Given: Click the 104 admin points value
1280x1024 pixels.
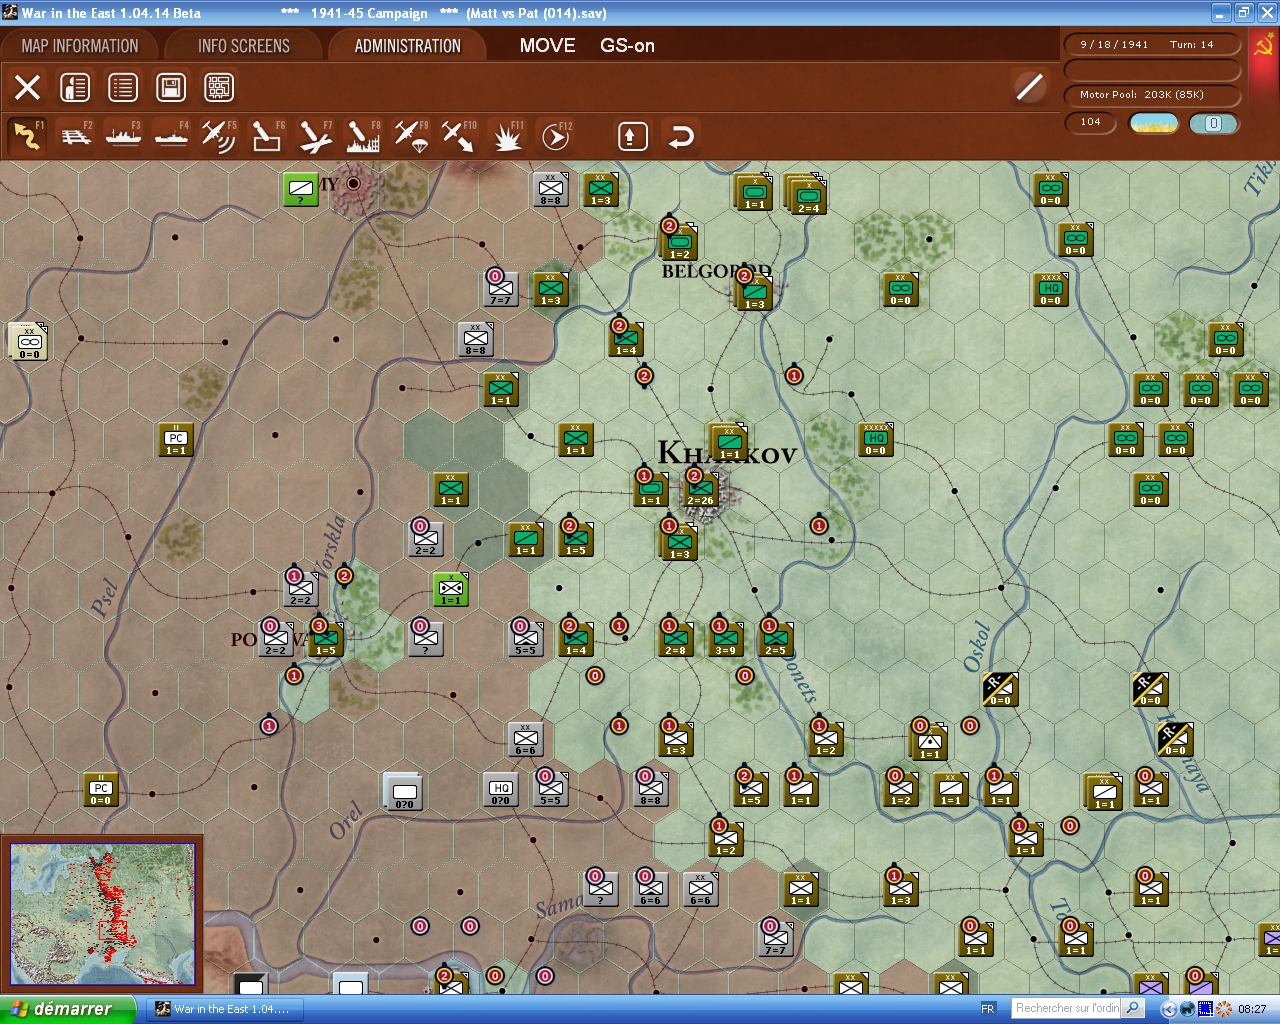Looking at the screenshot, I should (x=1091, y=123).
